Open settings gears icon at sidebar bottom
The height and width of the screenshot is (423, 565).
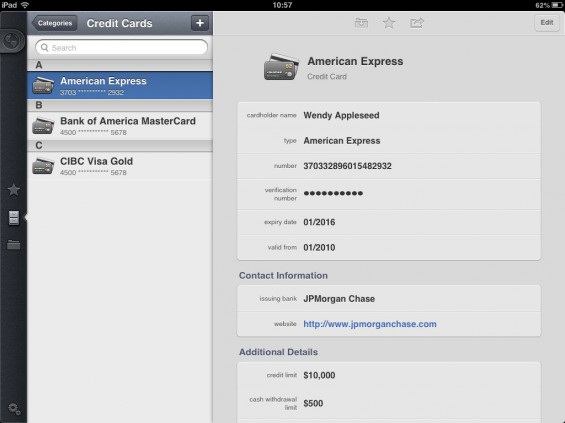click(14, 409)
